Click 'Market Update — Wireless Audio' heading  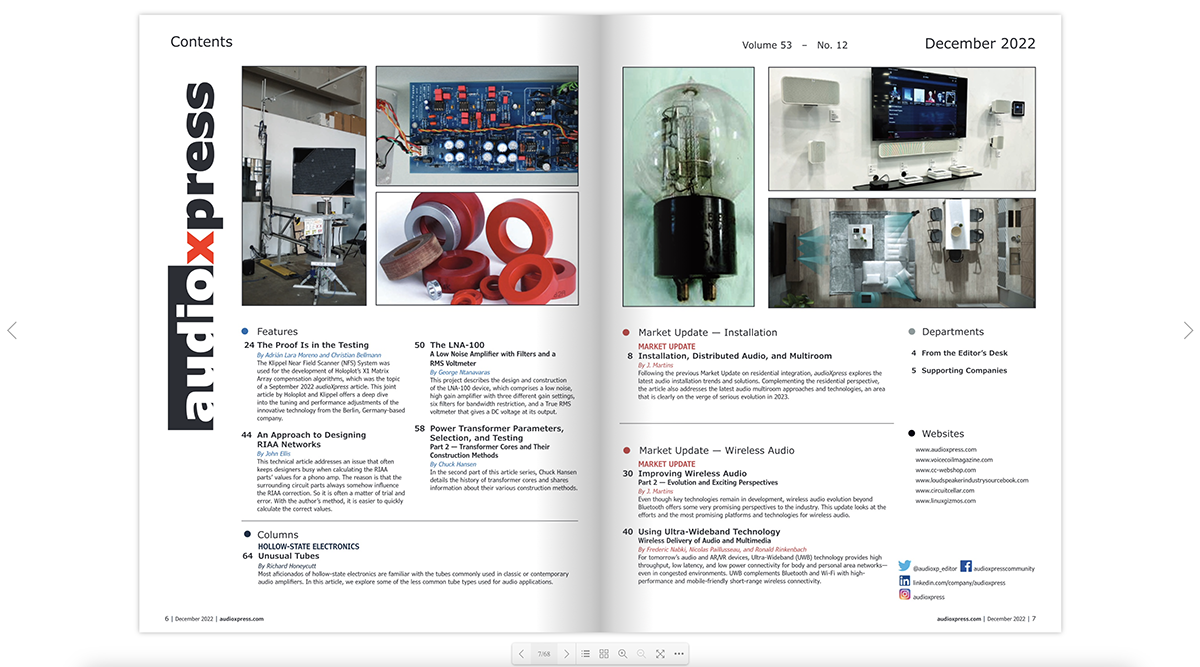click(x=716, y=451)
